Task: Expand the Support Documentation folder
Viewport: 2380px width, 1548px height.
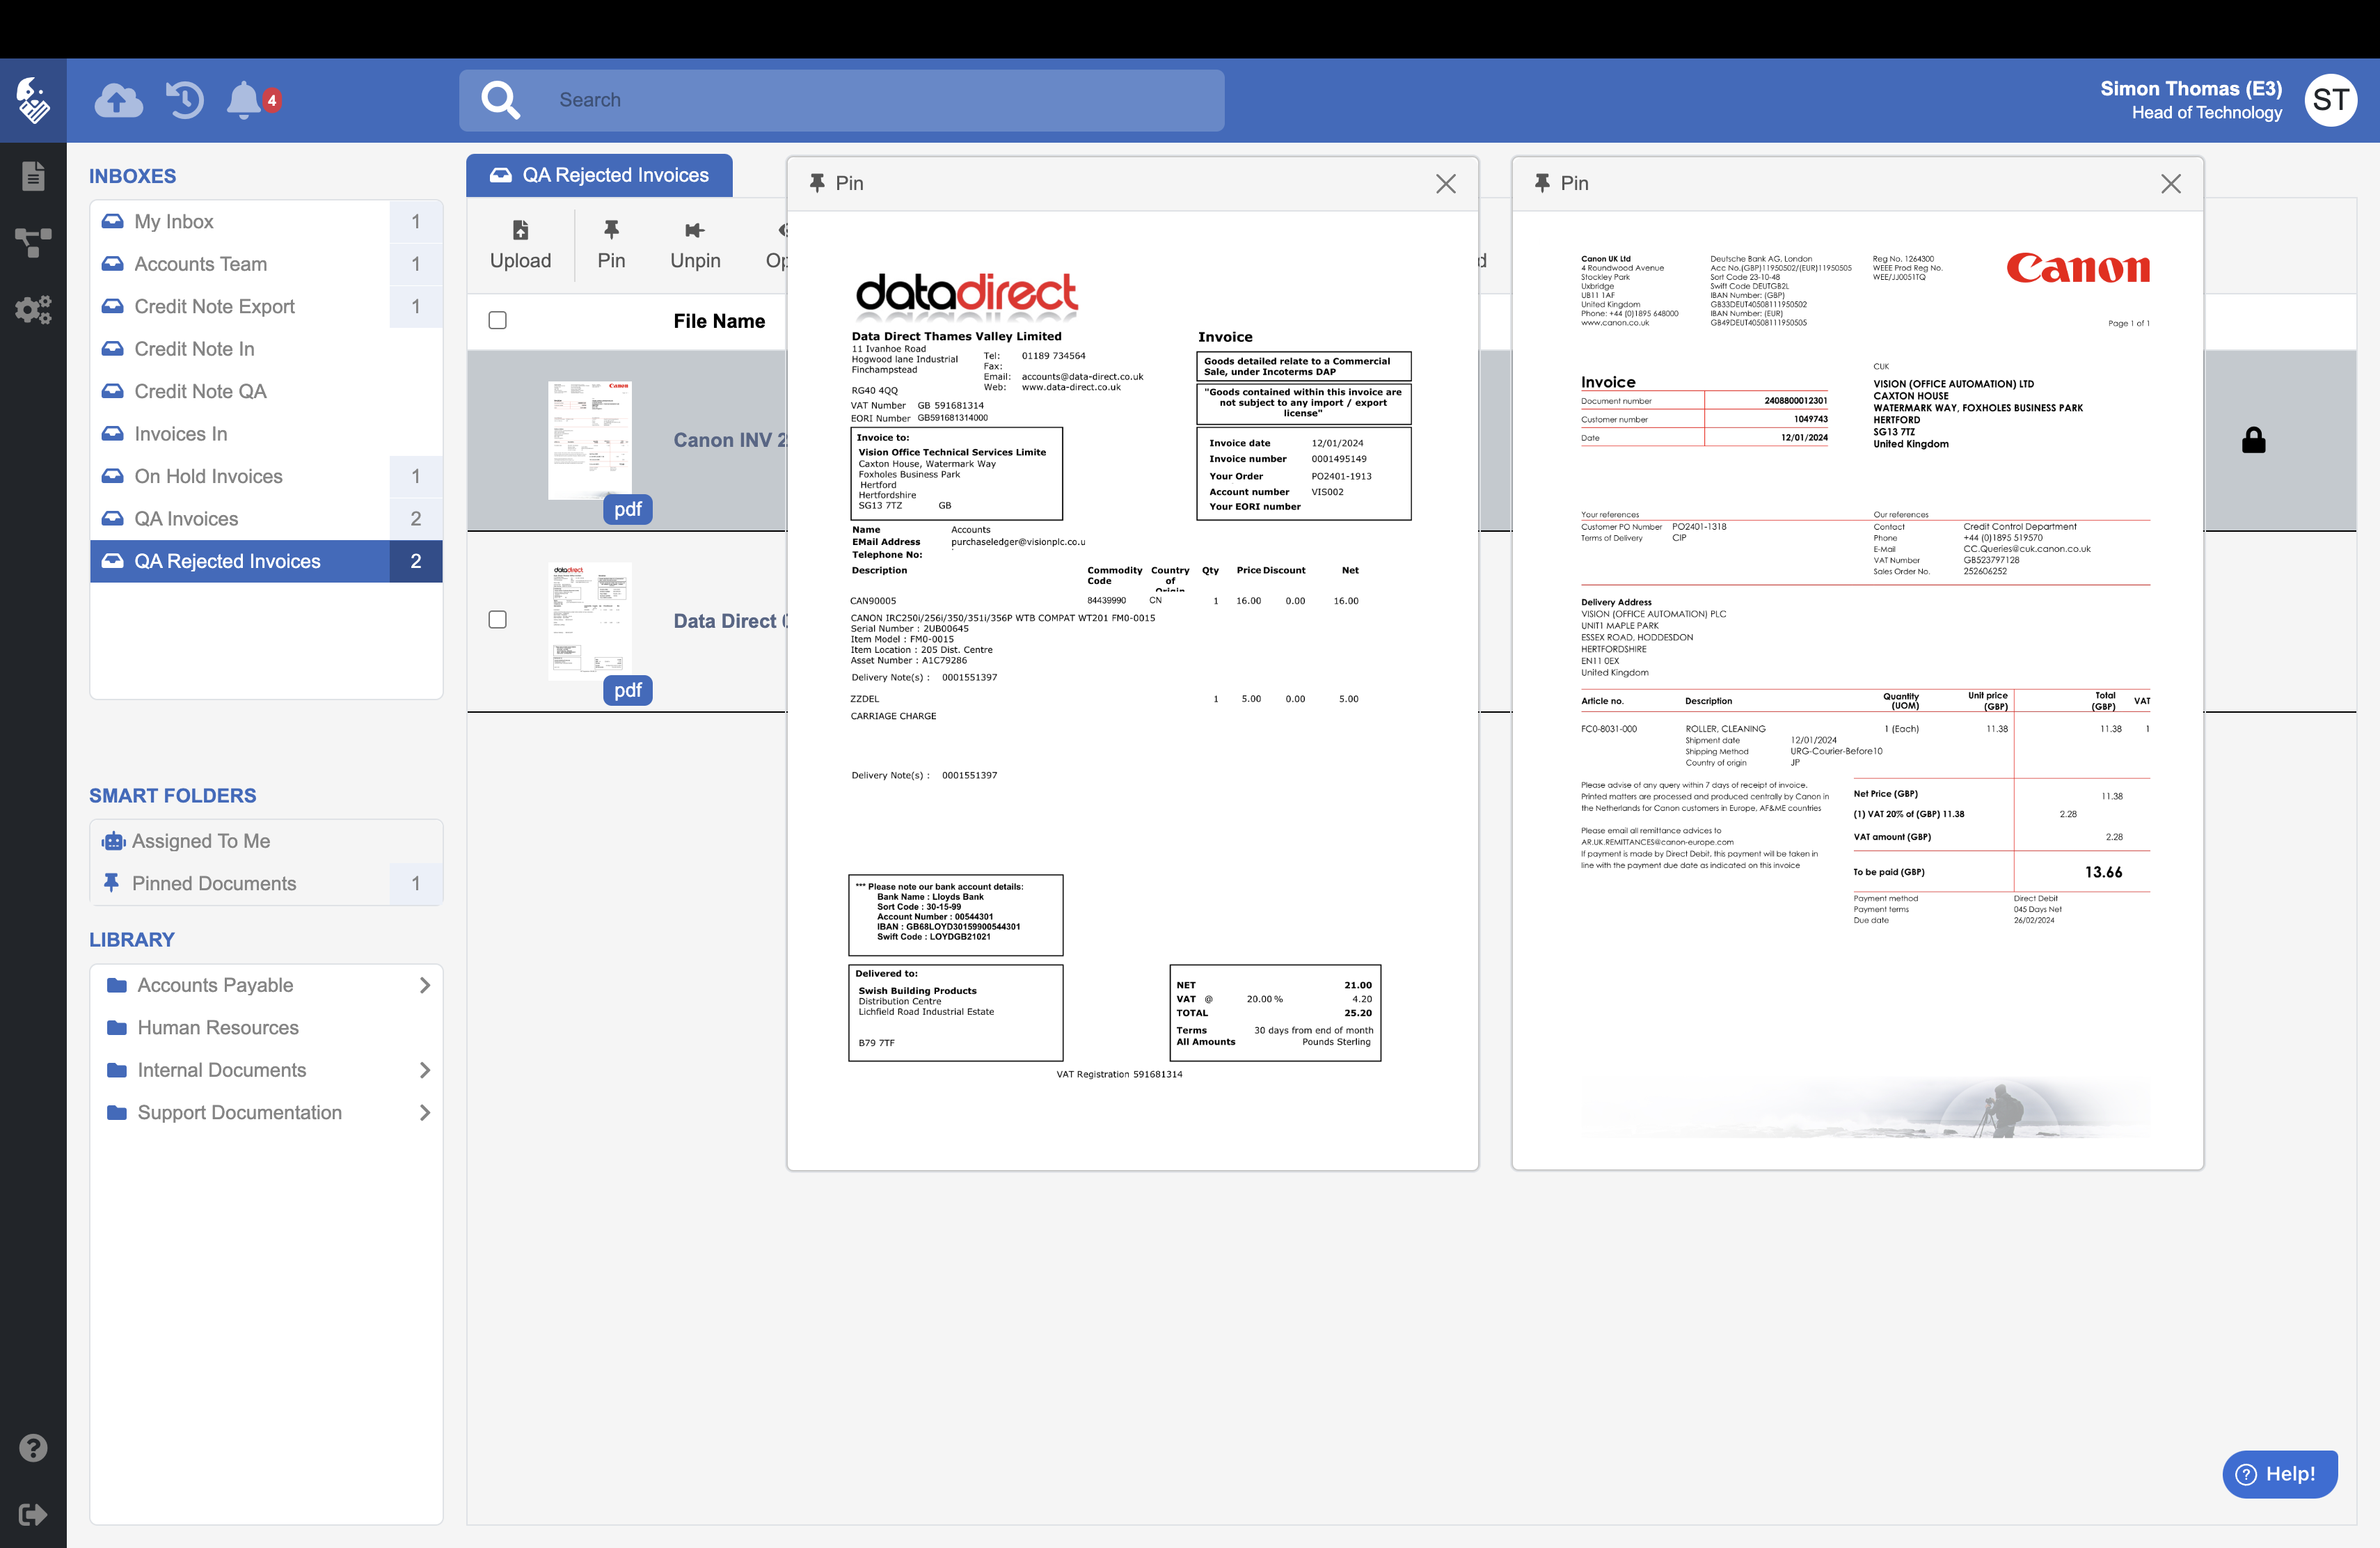Action: coord(425,1112)
